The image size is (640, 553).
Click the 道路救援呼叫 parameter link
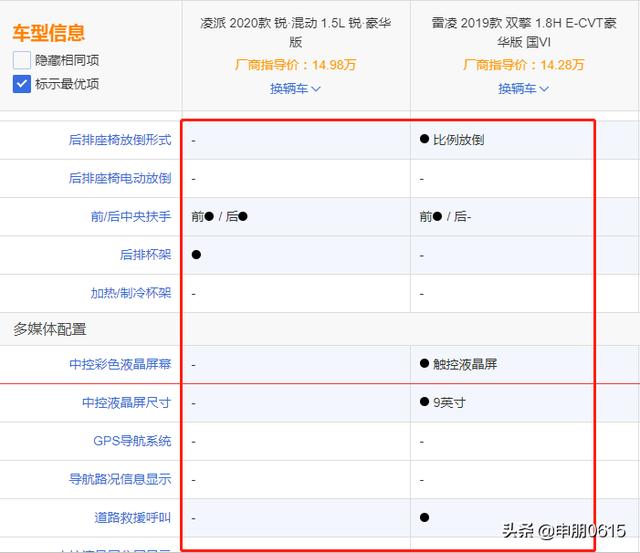[132, 517]
